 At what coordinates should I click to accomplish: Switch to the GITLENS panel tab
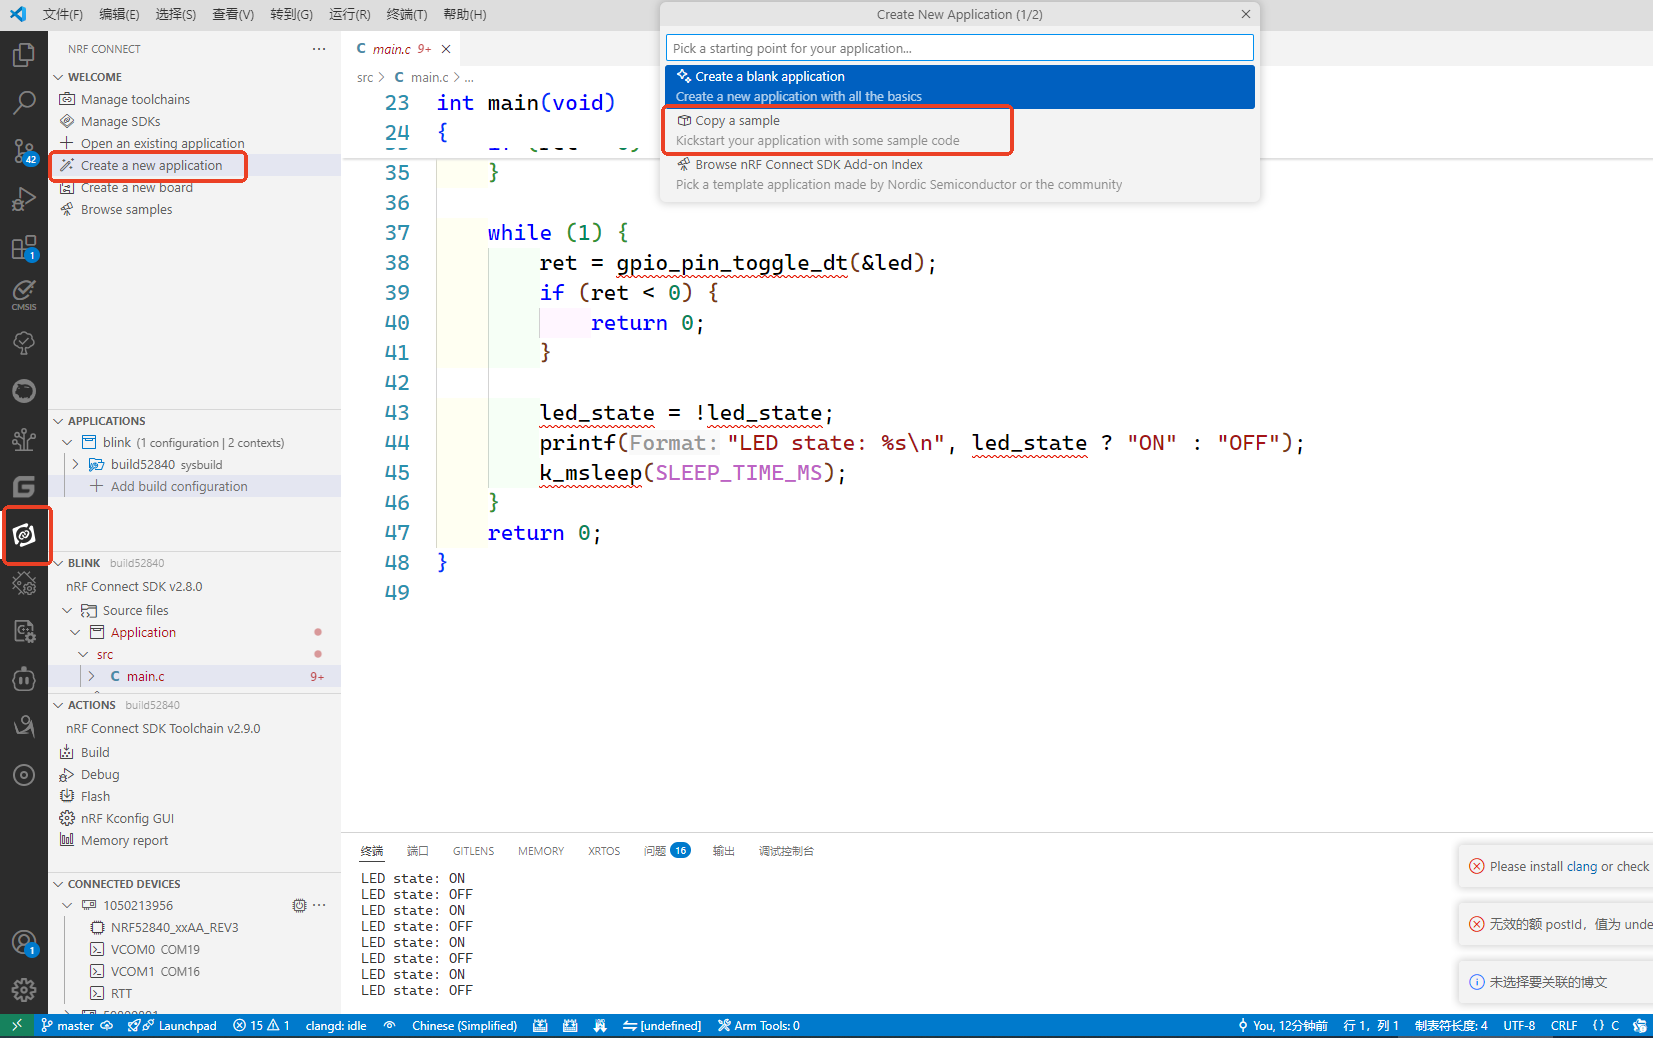point(473,851)
